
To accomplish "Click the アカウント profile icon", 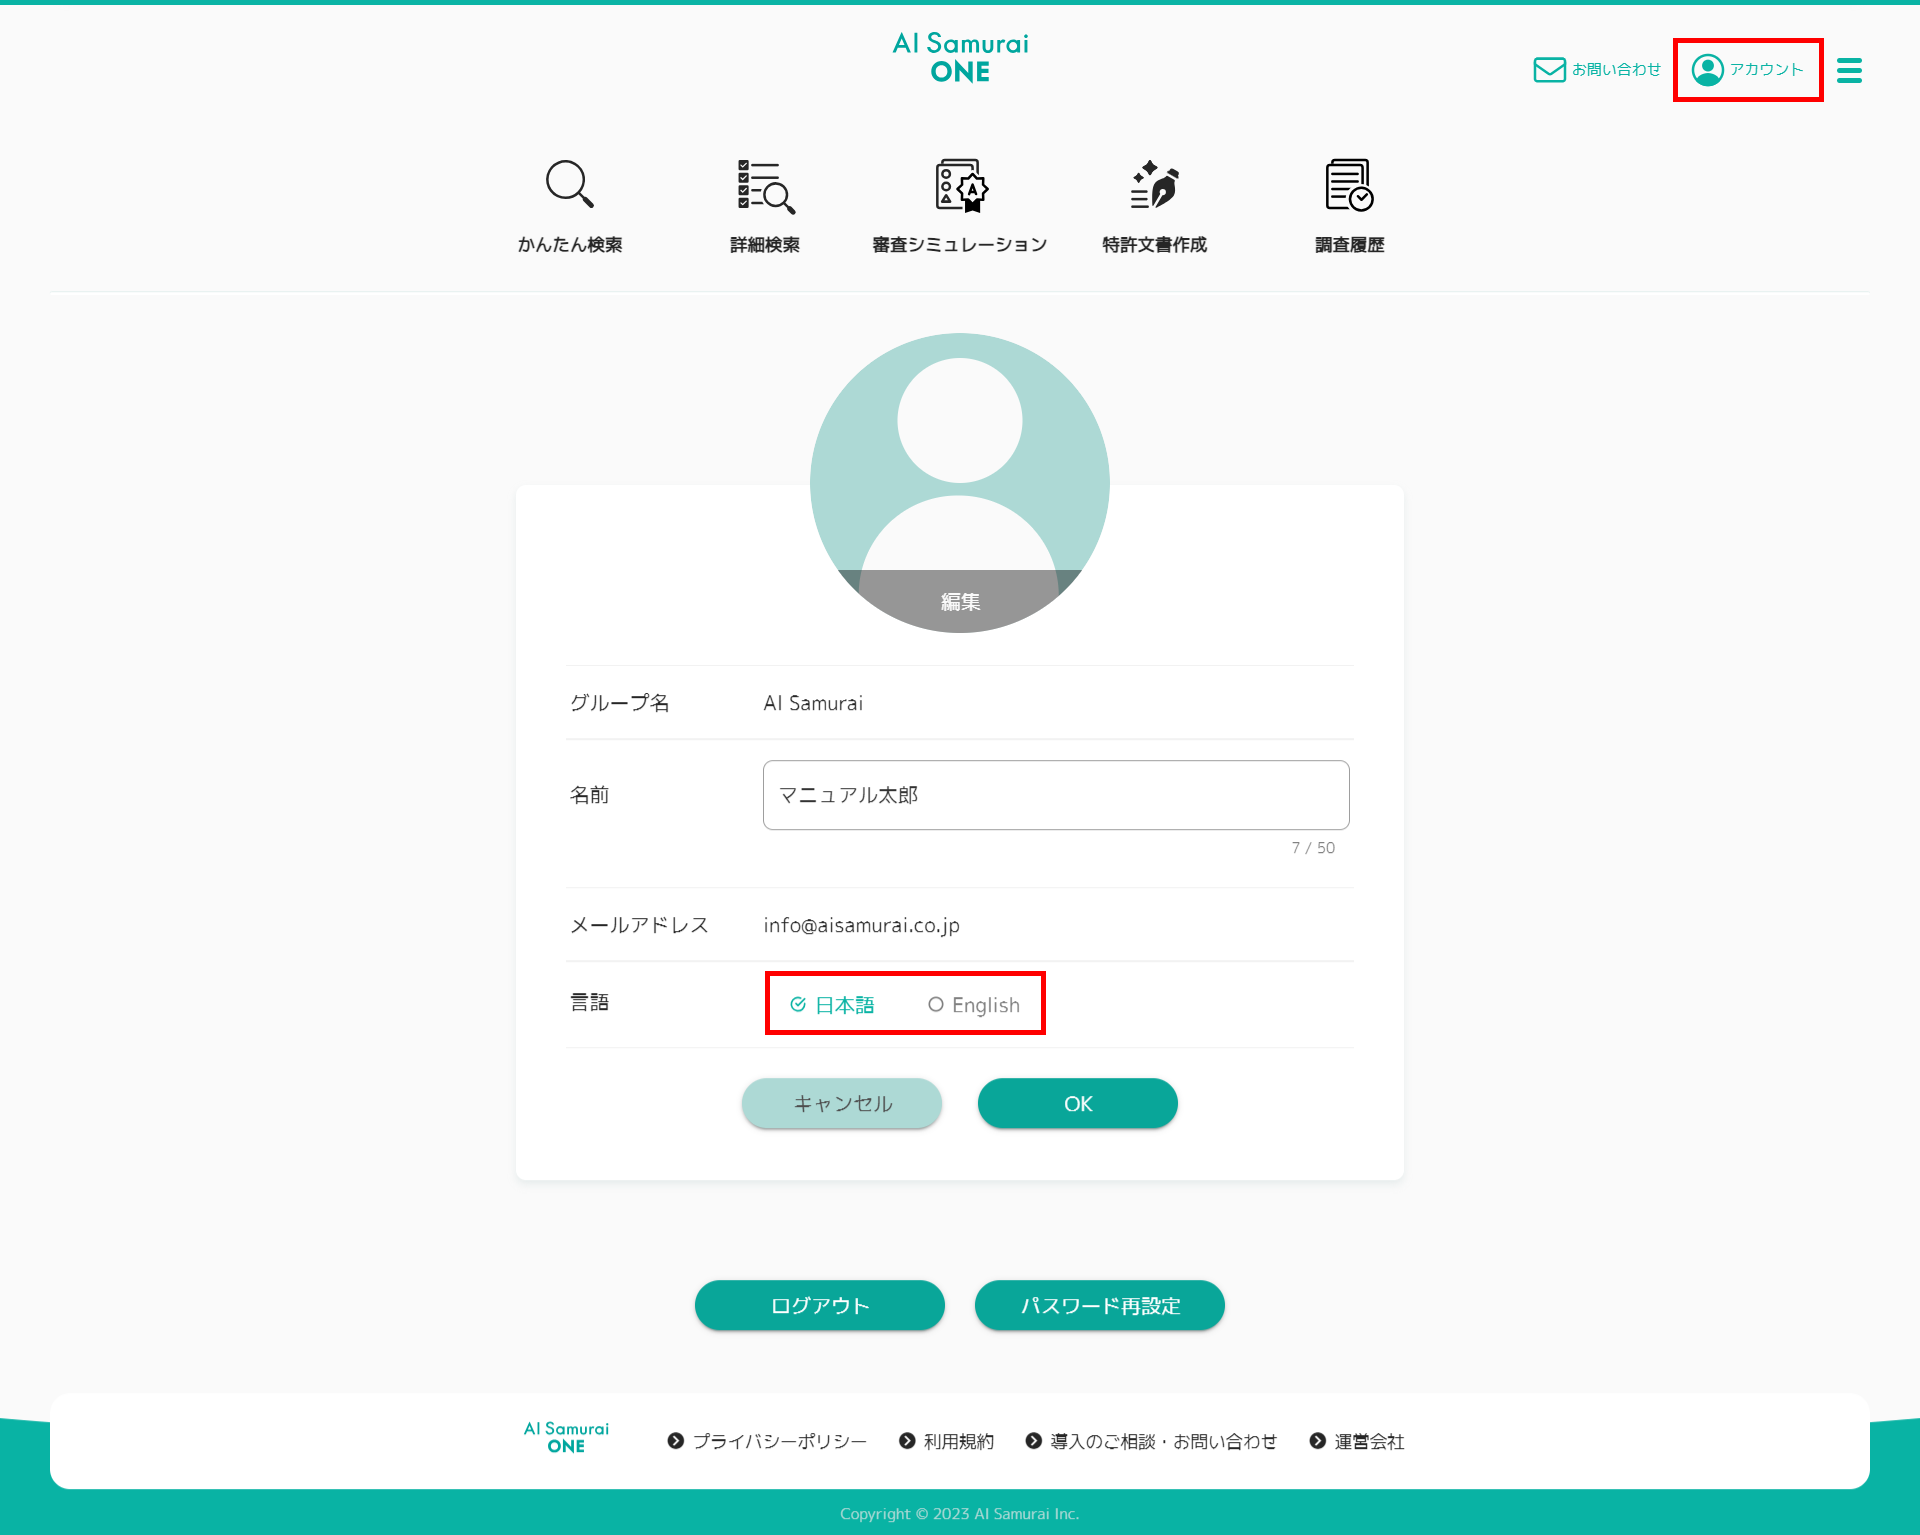I will 1708,70.
